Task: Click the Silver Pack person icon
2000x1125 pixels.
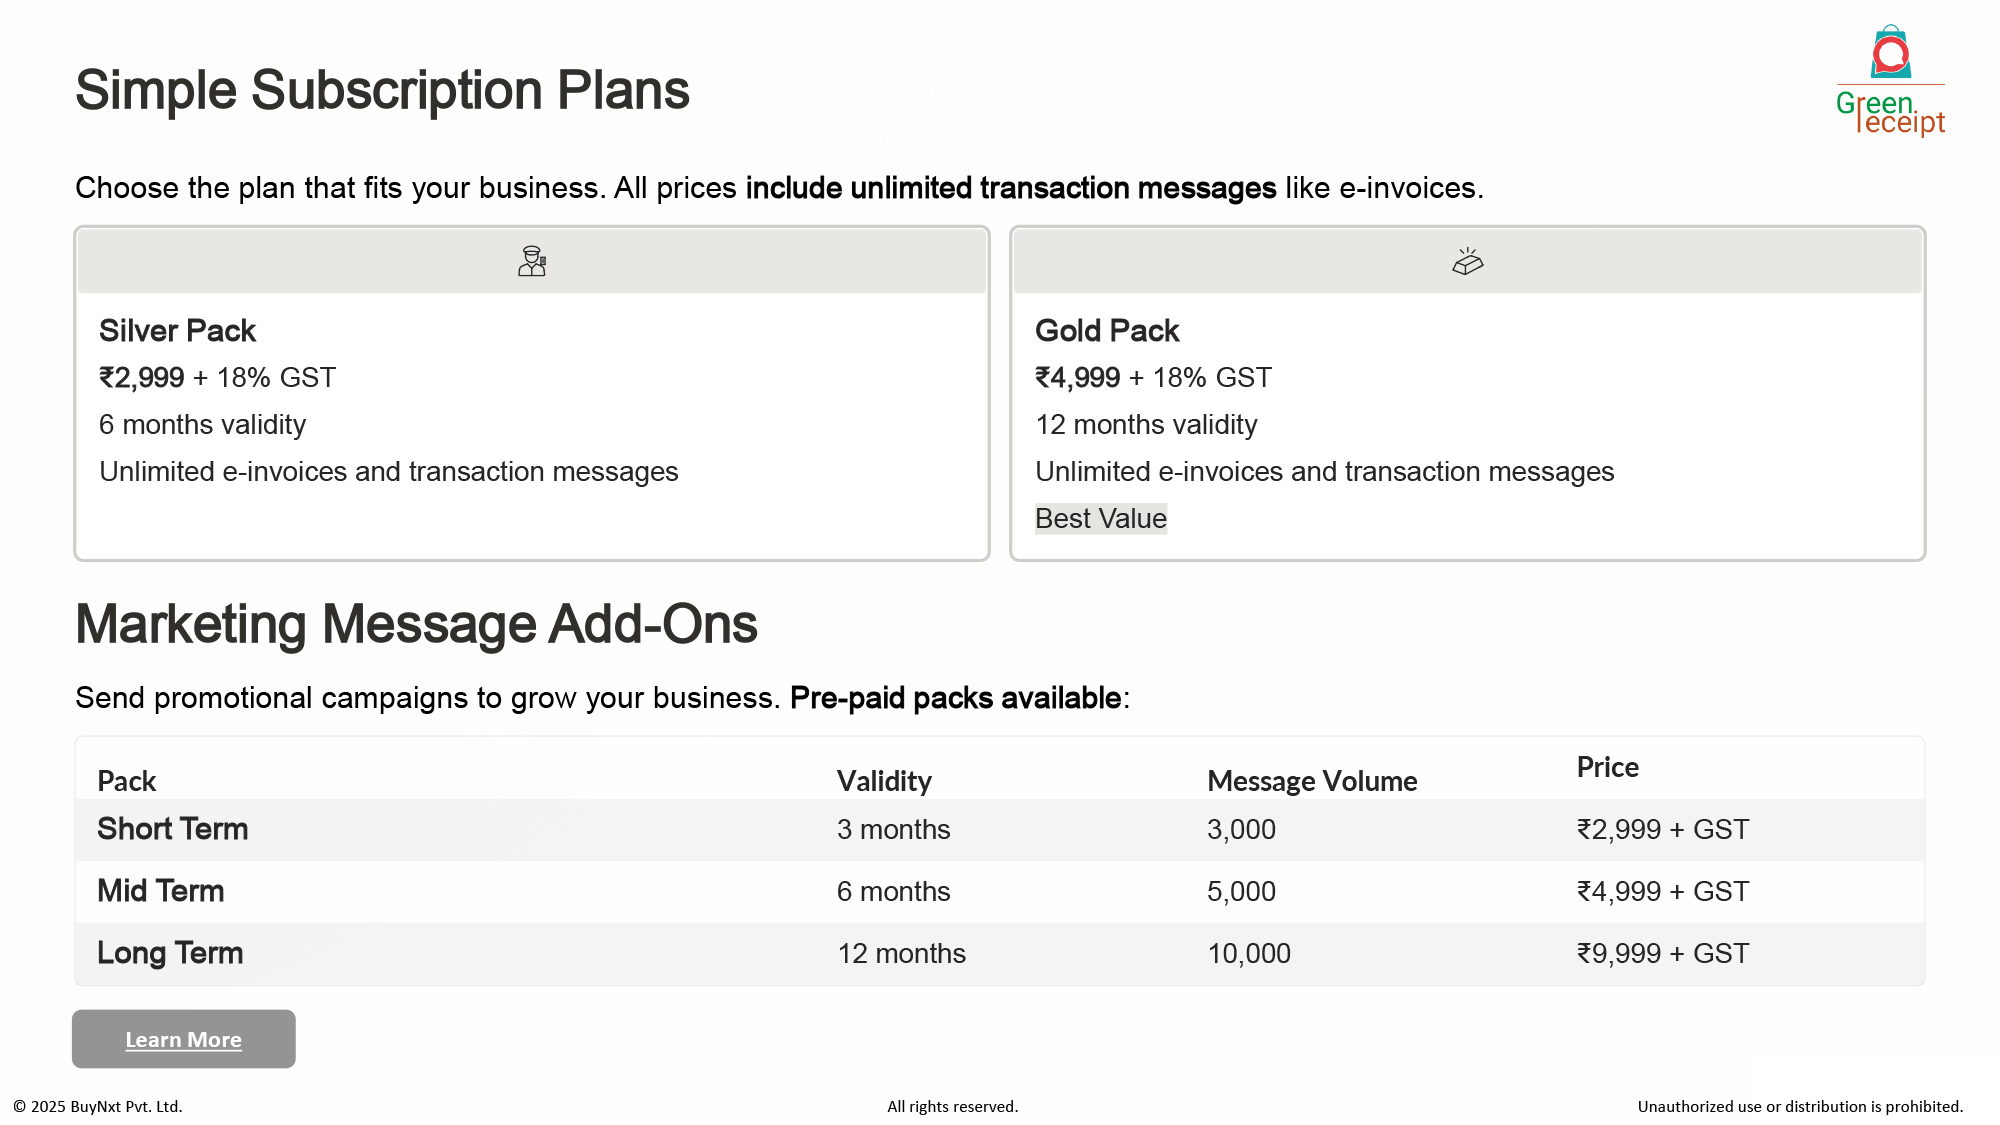Action: tap(532, 261)
